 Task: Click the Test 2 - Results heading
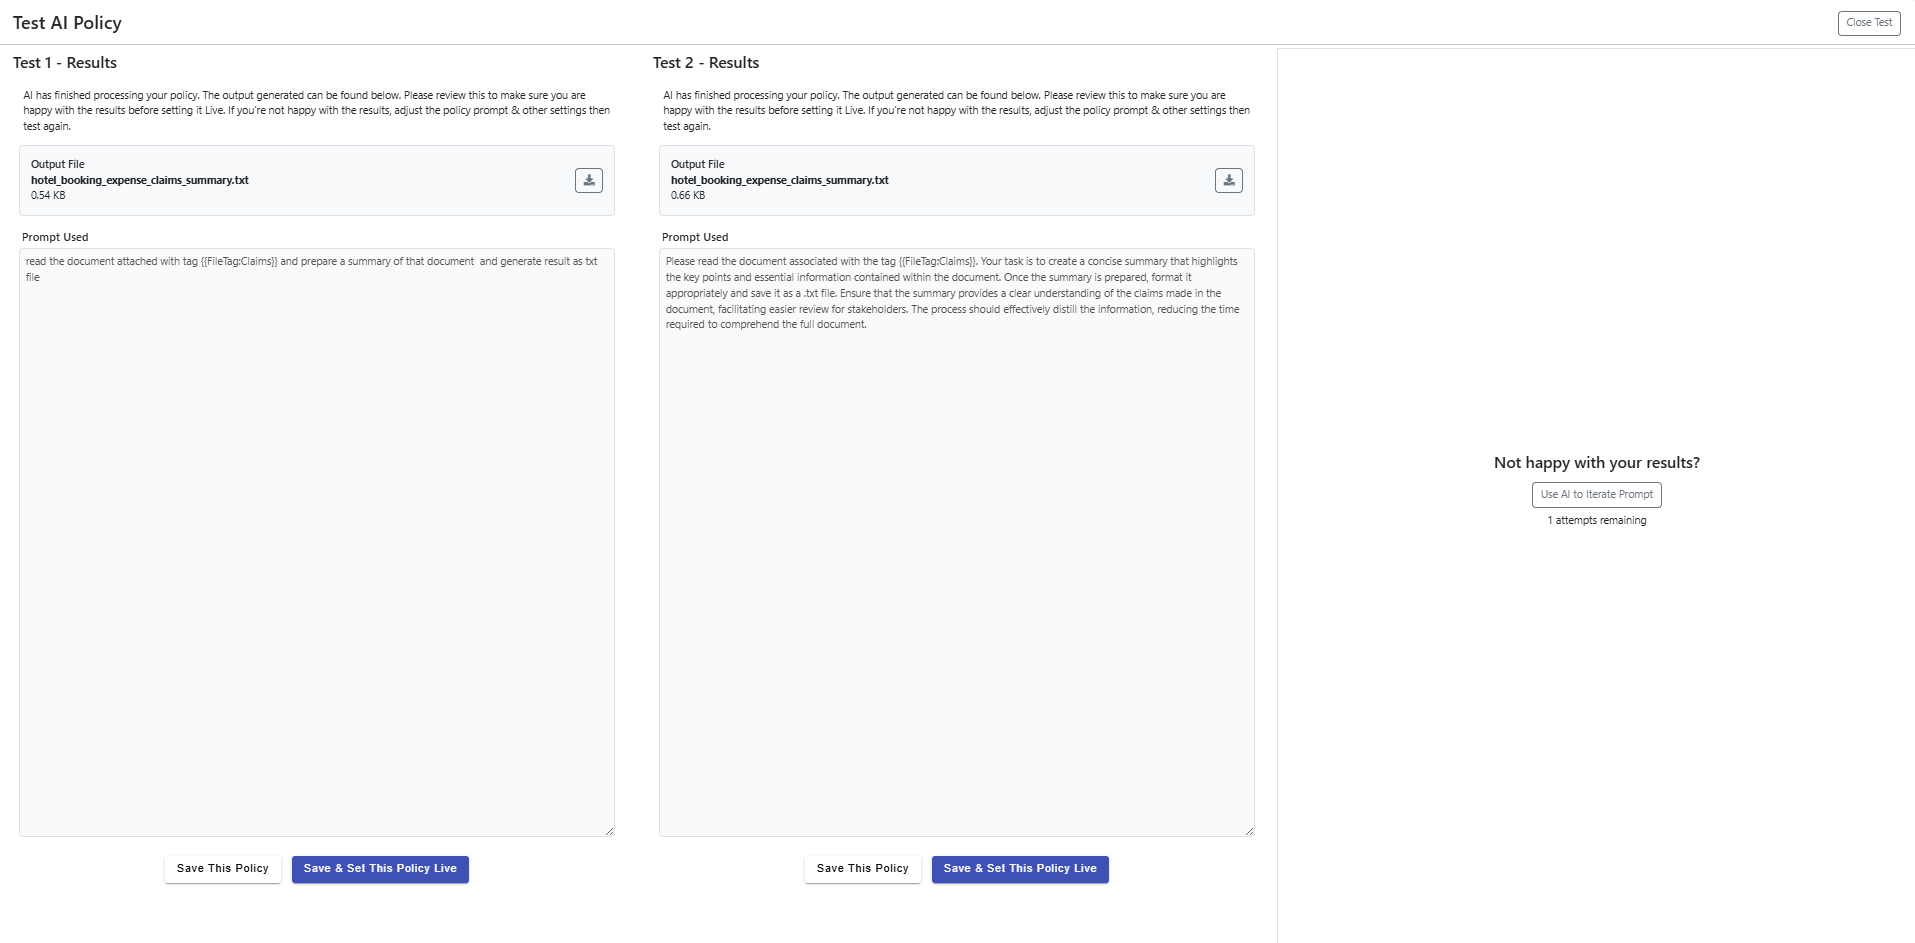(x=705, y=63)
